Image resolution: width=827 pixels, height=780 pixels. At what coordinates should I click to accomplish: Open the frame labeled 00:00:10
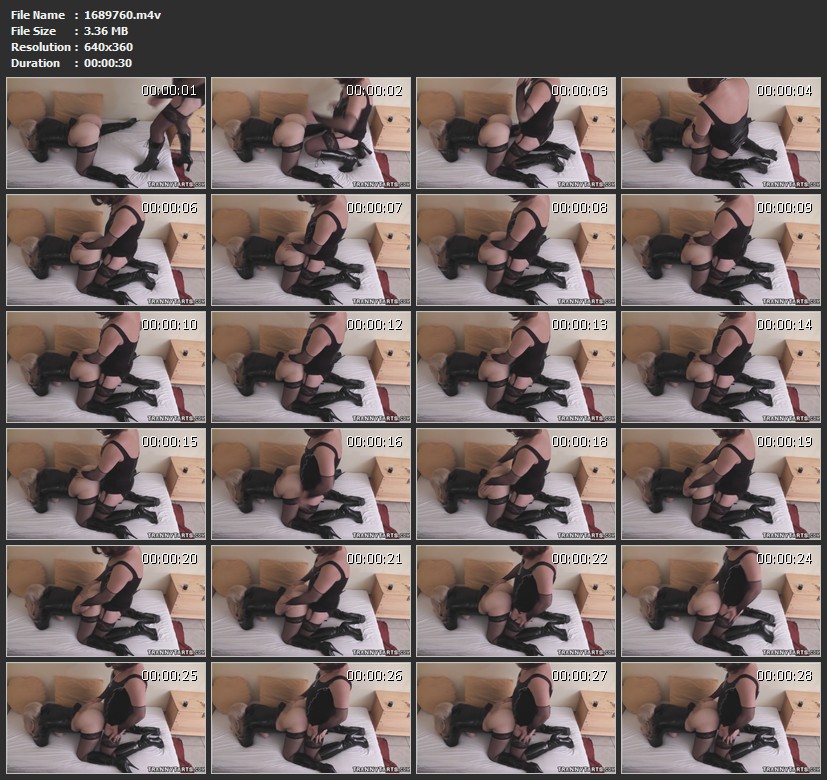tap(106, 367)
